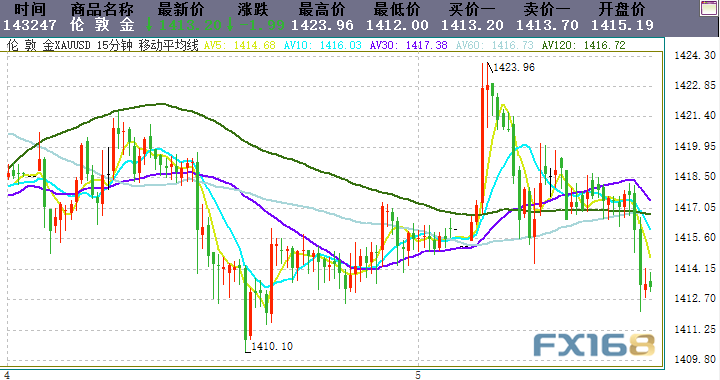
Task: Click the window icon in top-right corner
Action: pos(710,8)
